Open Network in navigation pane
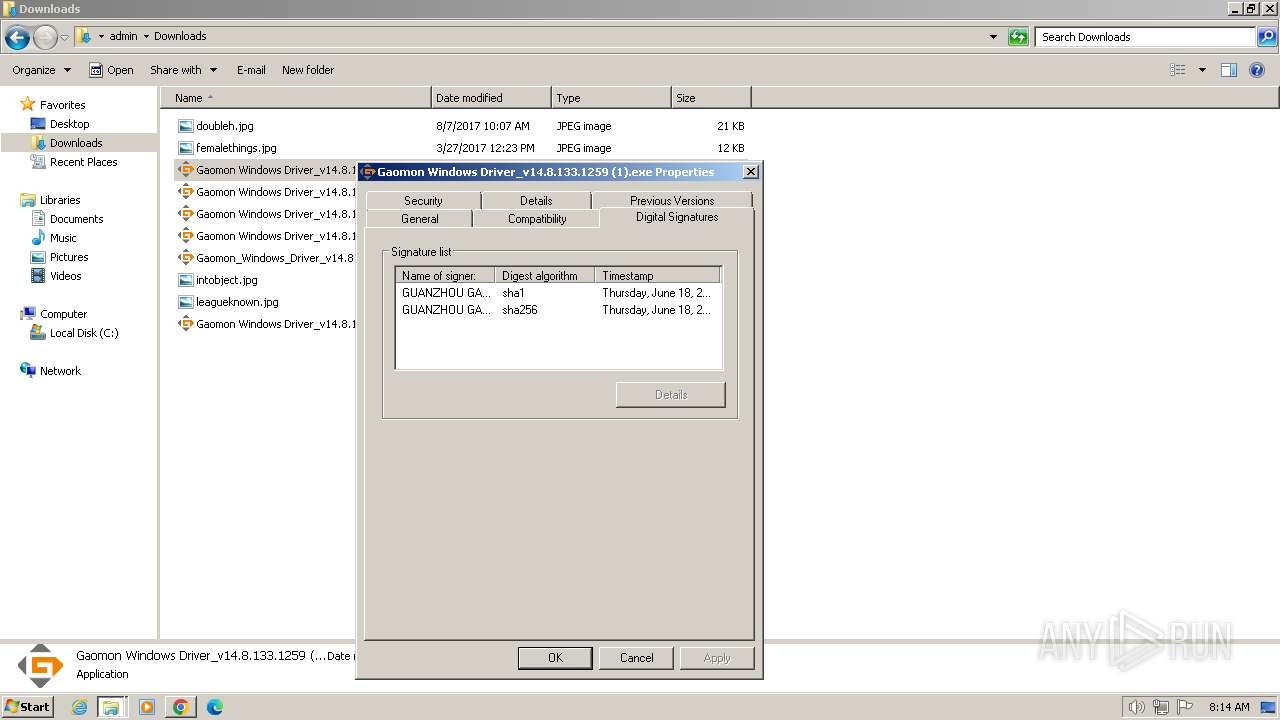The width and height of the screenshot is (1280, 720). coord(60,371)
